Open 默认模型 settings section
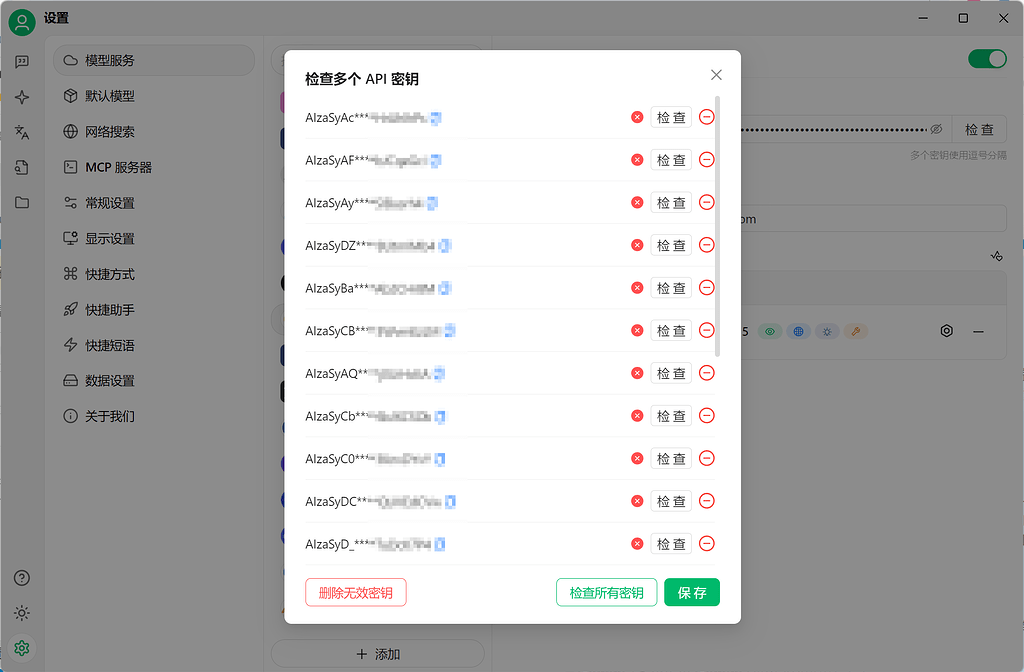 [x=154, y=96]
